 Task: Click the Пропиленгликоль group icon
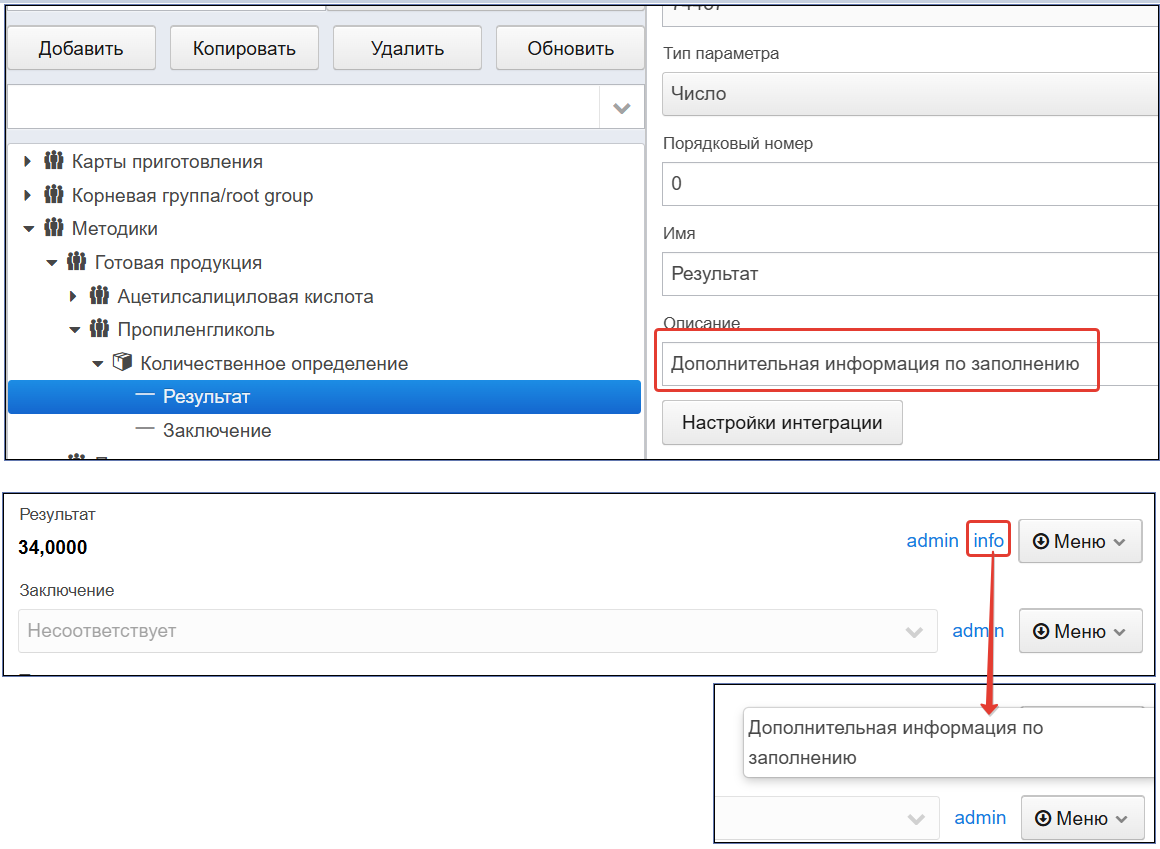click(100, 329)
